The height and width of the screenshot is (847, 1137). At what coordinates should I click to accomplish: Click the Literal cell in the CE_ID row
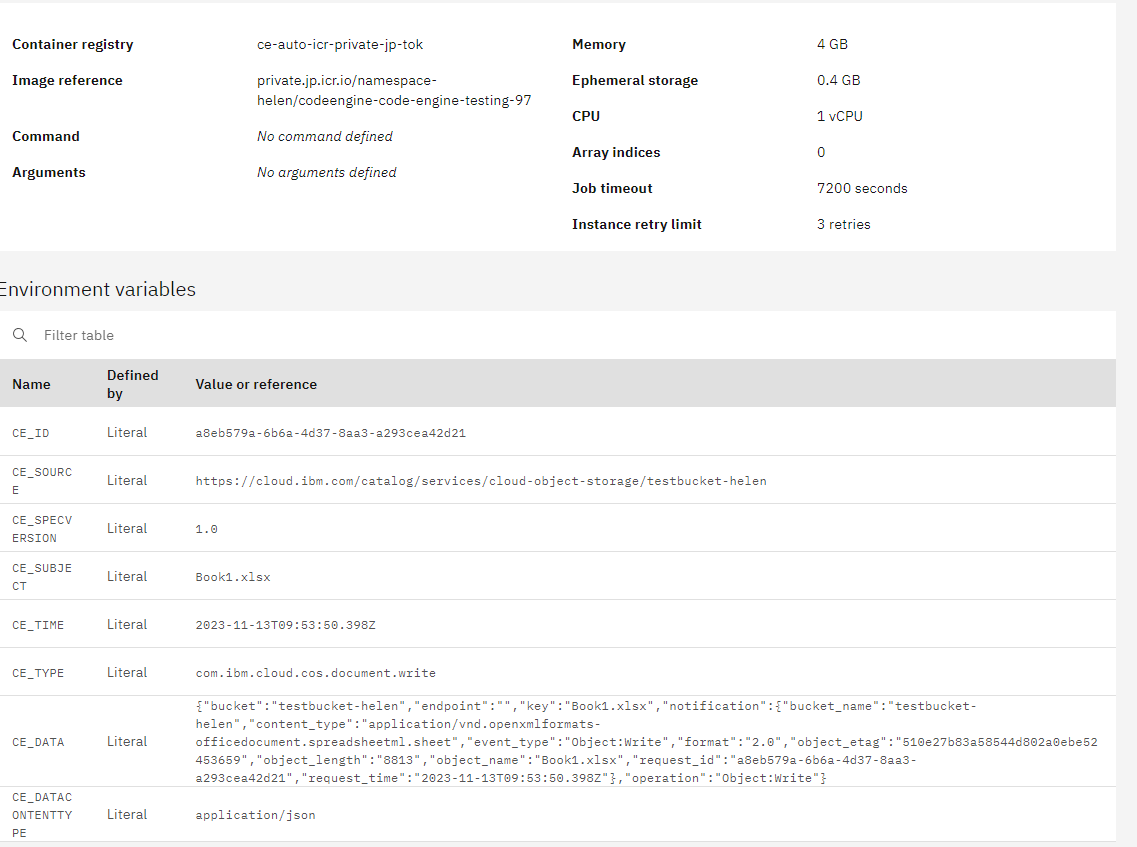pos(127,432)
